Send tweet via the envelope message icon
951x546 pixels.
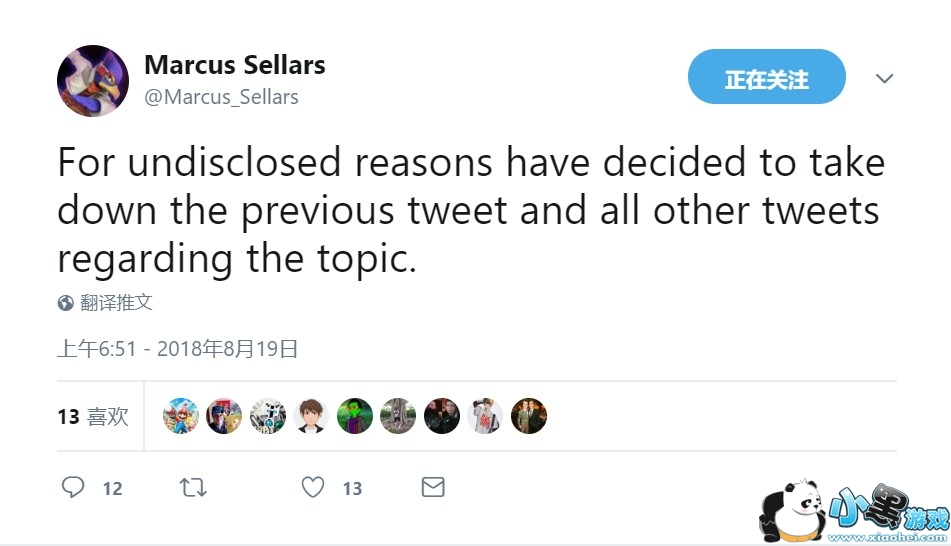[432, 487]
